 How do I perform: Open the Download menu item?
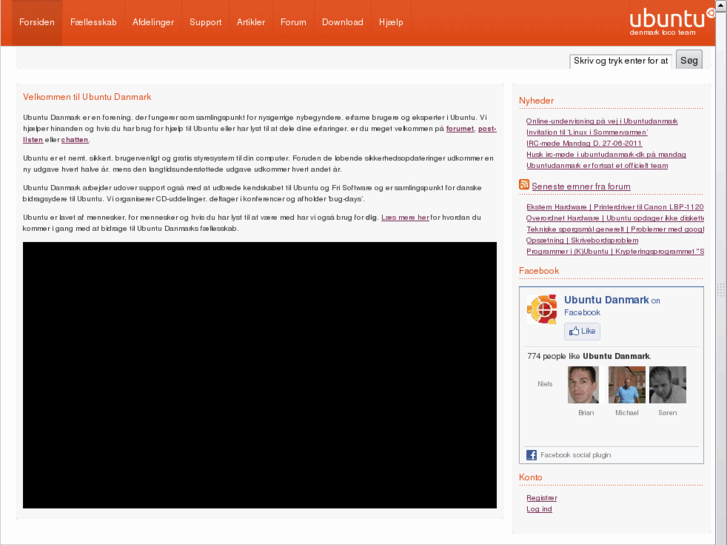(x=343, y=22)
